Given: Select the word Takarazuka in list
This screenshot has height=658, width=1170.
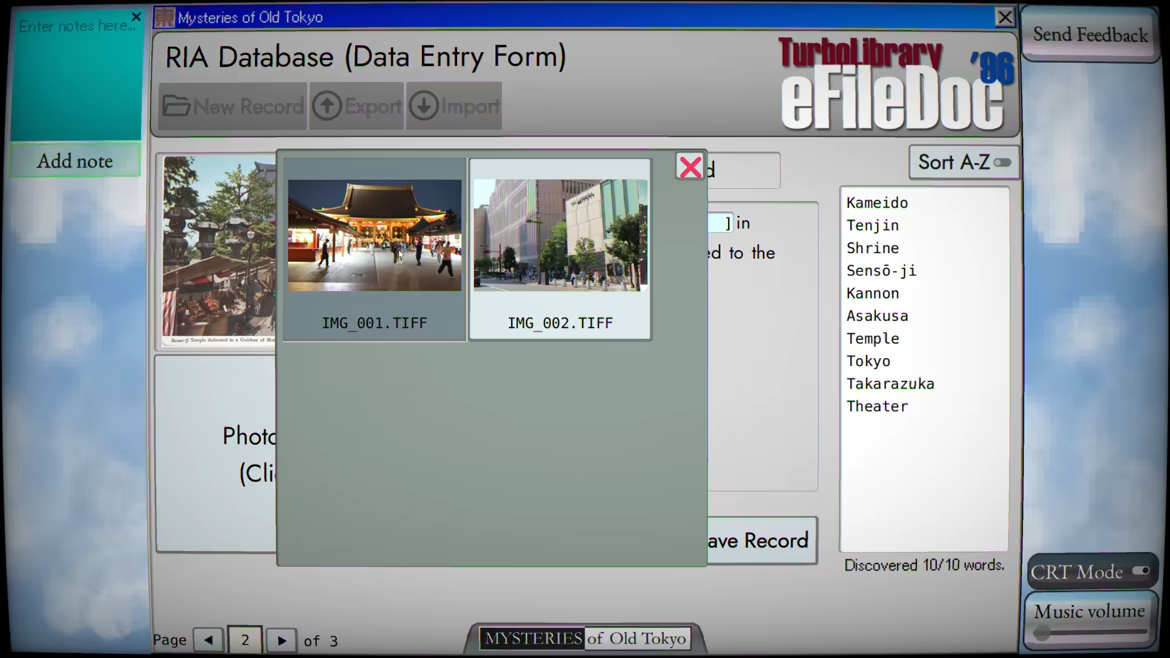Looking at the screenshot, I should pyautogui.click(x=889, y=383).
